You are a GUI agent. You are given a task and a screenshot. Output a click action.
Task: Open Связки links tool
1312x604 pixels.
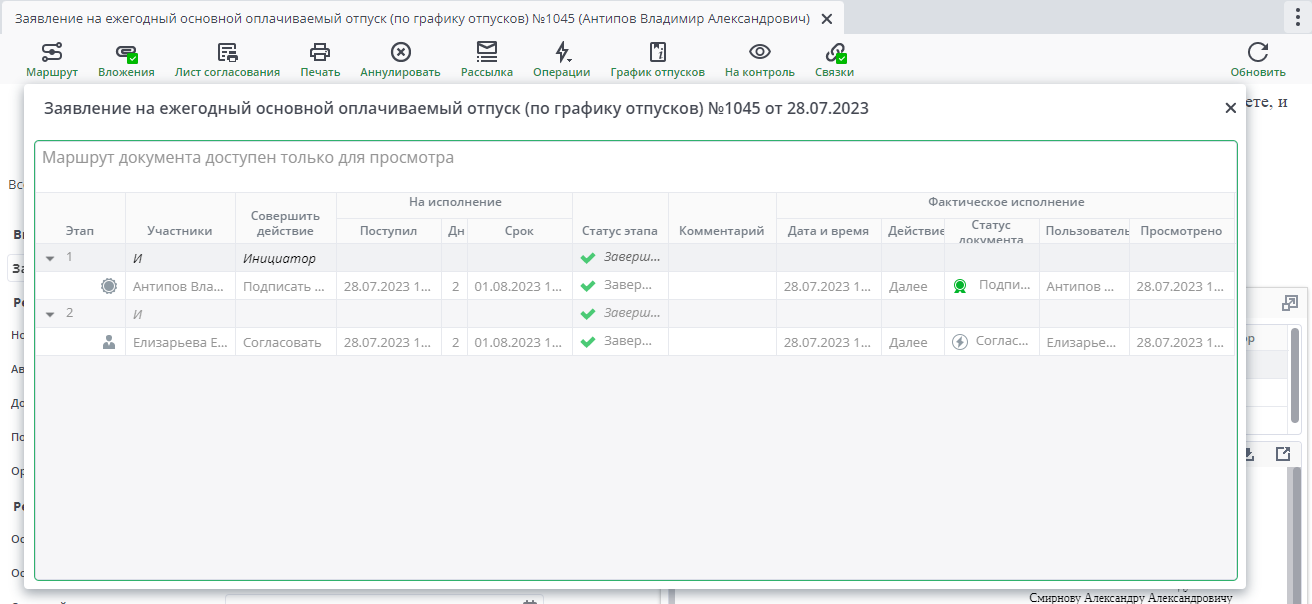coord(834,60)
